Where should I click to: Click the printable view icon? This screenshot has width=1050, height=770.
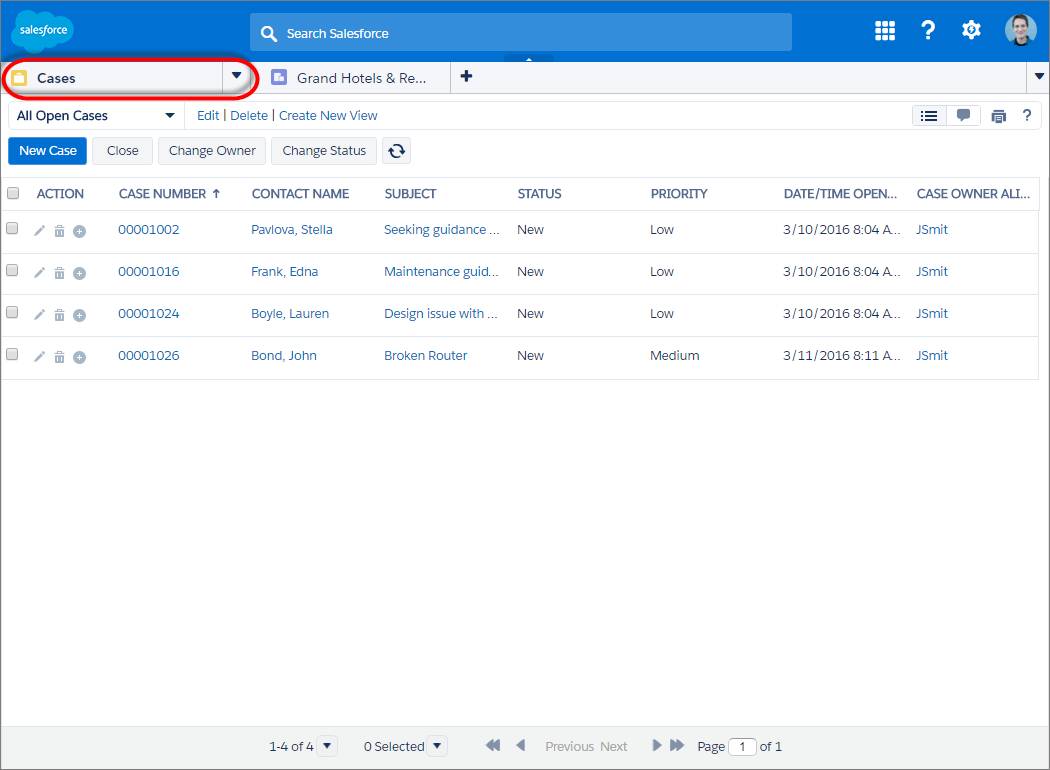998,117
